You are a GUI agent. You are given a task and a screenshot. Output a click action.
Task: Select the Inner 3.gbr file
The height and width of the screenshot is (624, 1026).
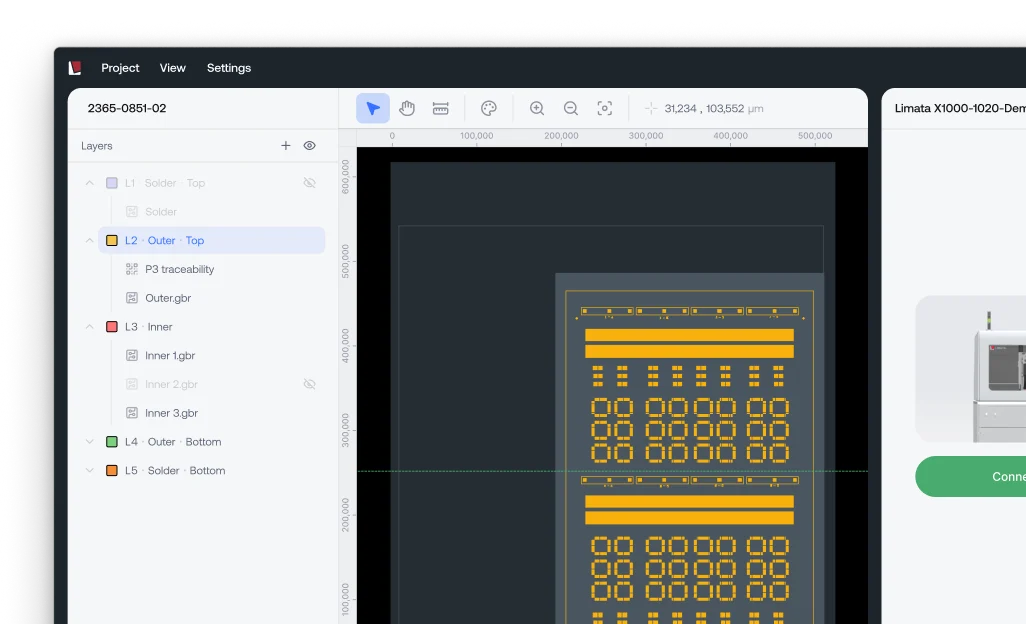click(x=171, y=413)
